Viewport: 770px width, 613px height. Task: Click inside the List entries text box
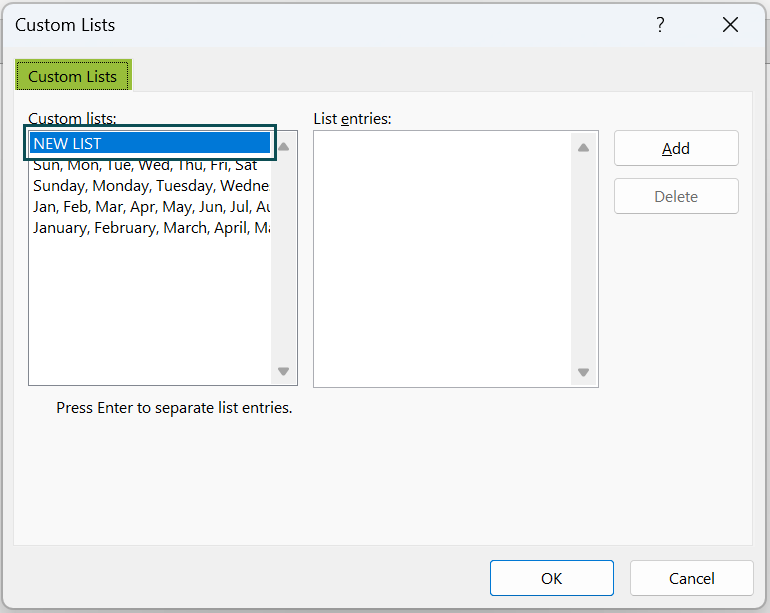pos(442,259)
